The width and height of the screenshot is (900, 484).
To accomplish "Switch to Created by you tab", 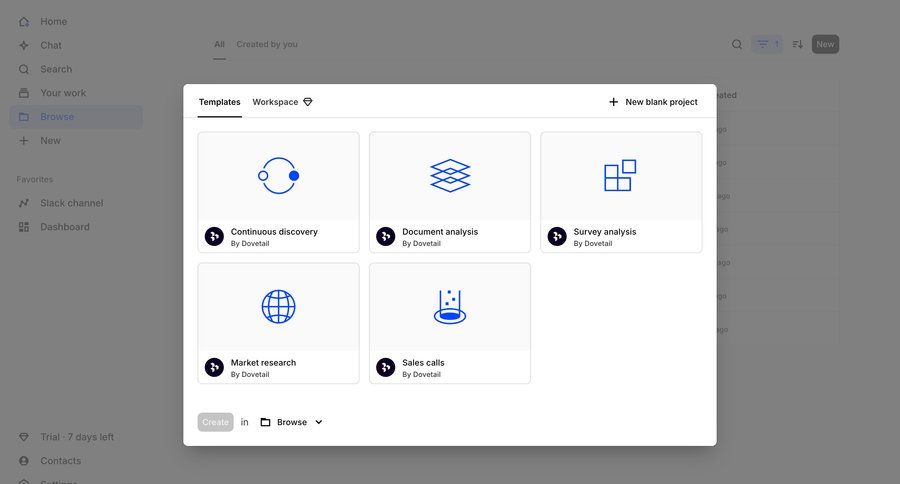I will (x=267, y=44).
